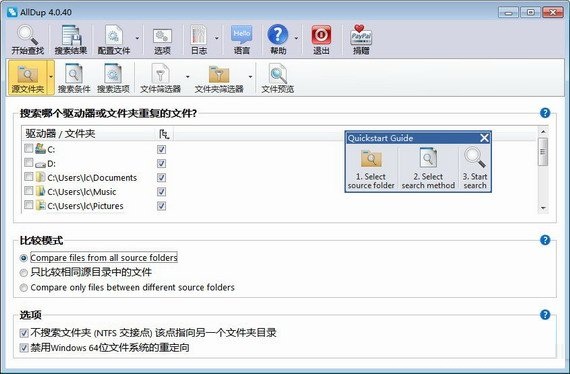This screenshot has width=570, height=374.
Task: Check the C:\Users\lc\Documents folder checkbox
Action: 28,176
